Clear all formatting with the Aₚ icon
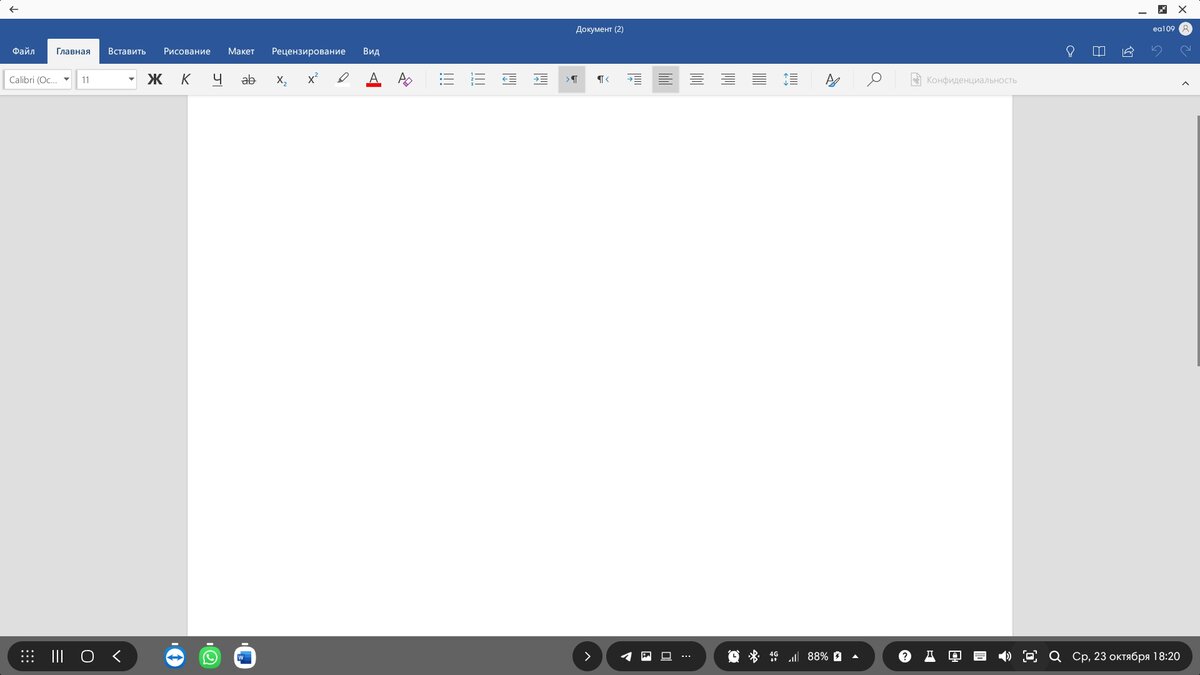Screen dimensions: 1200x675 coord(404,79)
